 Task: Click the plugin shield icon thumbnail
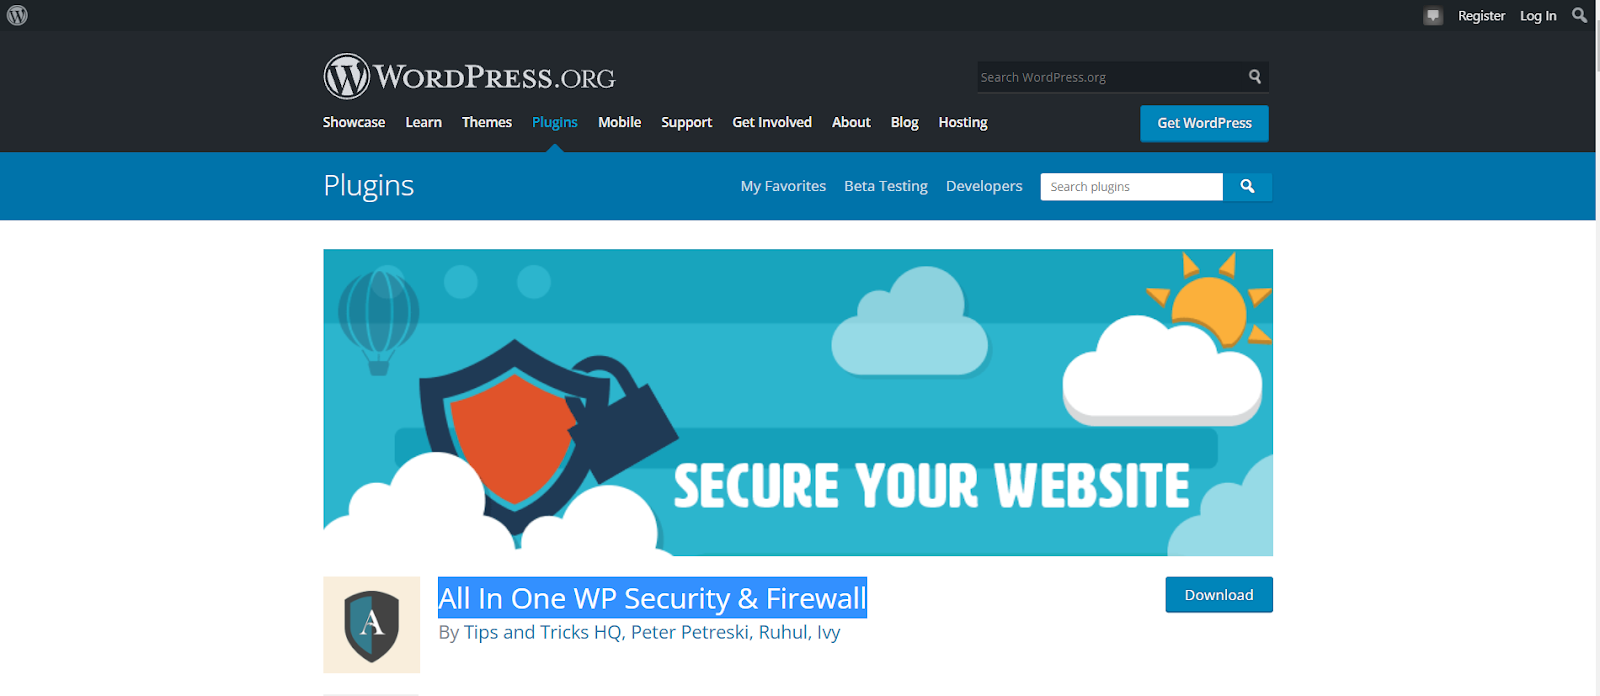(x=371, y=625)
